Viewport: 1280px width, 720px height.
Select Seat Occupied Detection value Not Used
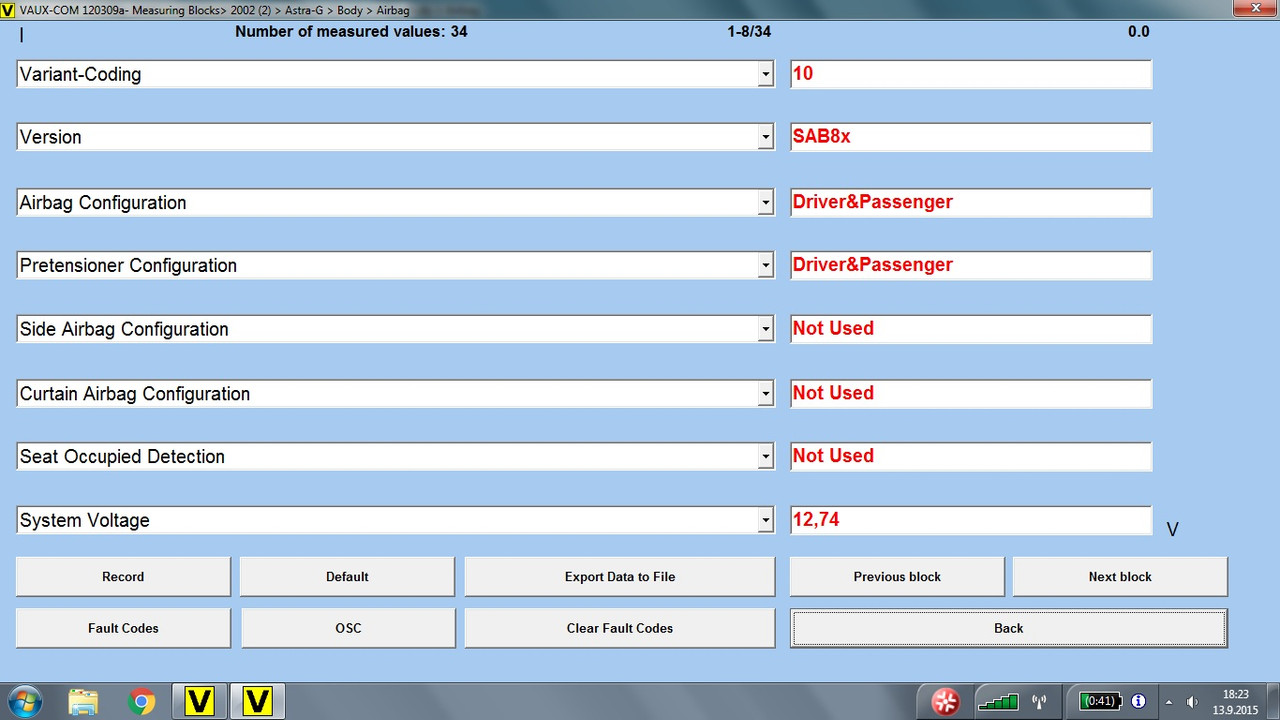tap(971, 456)
